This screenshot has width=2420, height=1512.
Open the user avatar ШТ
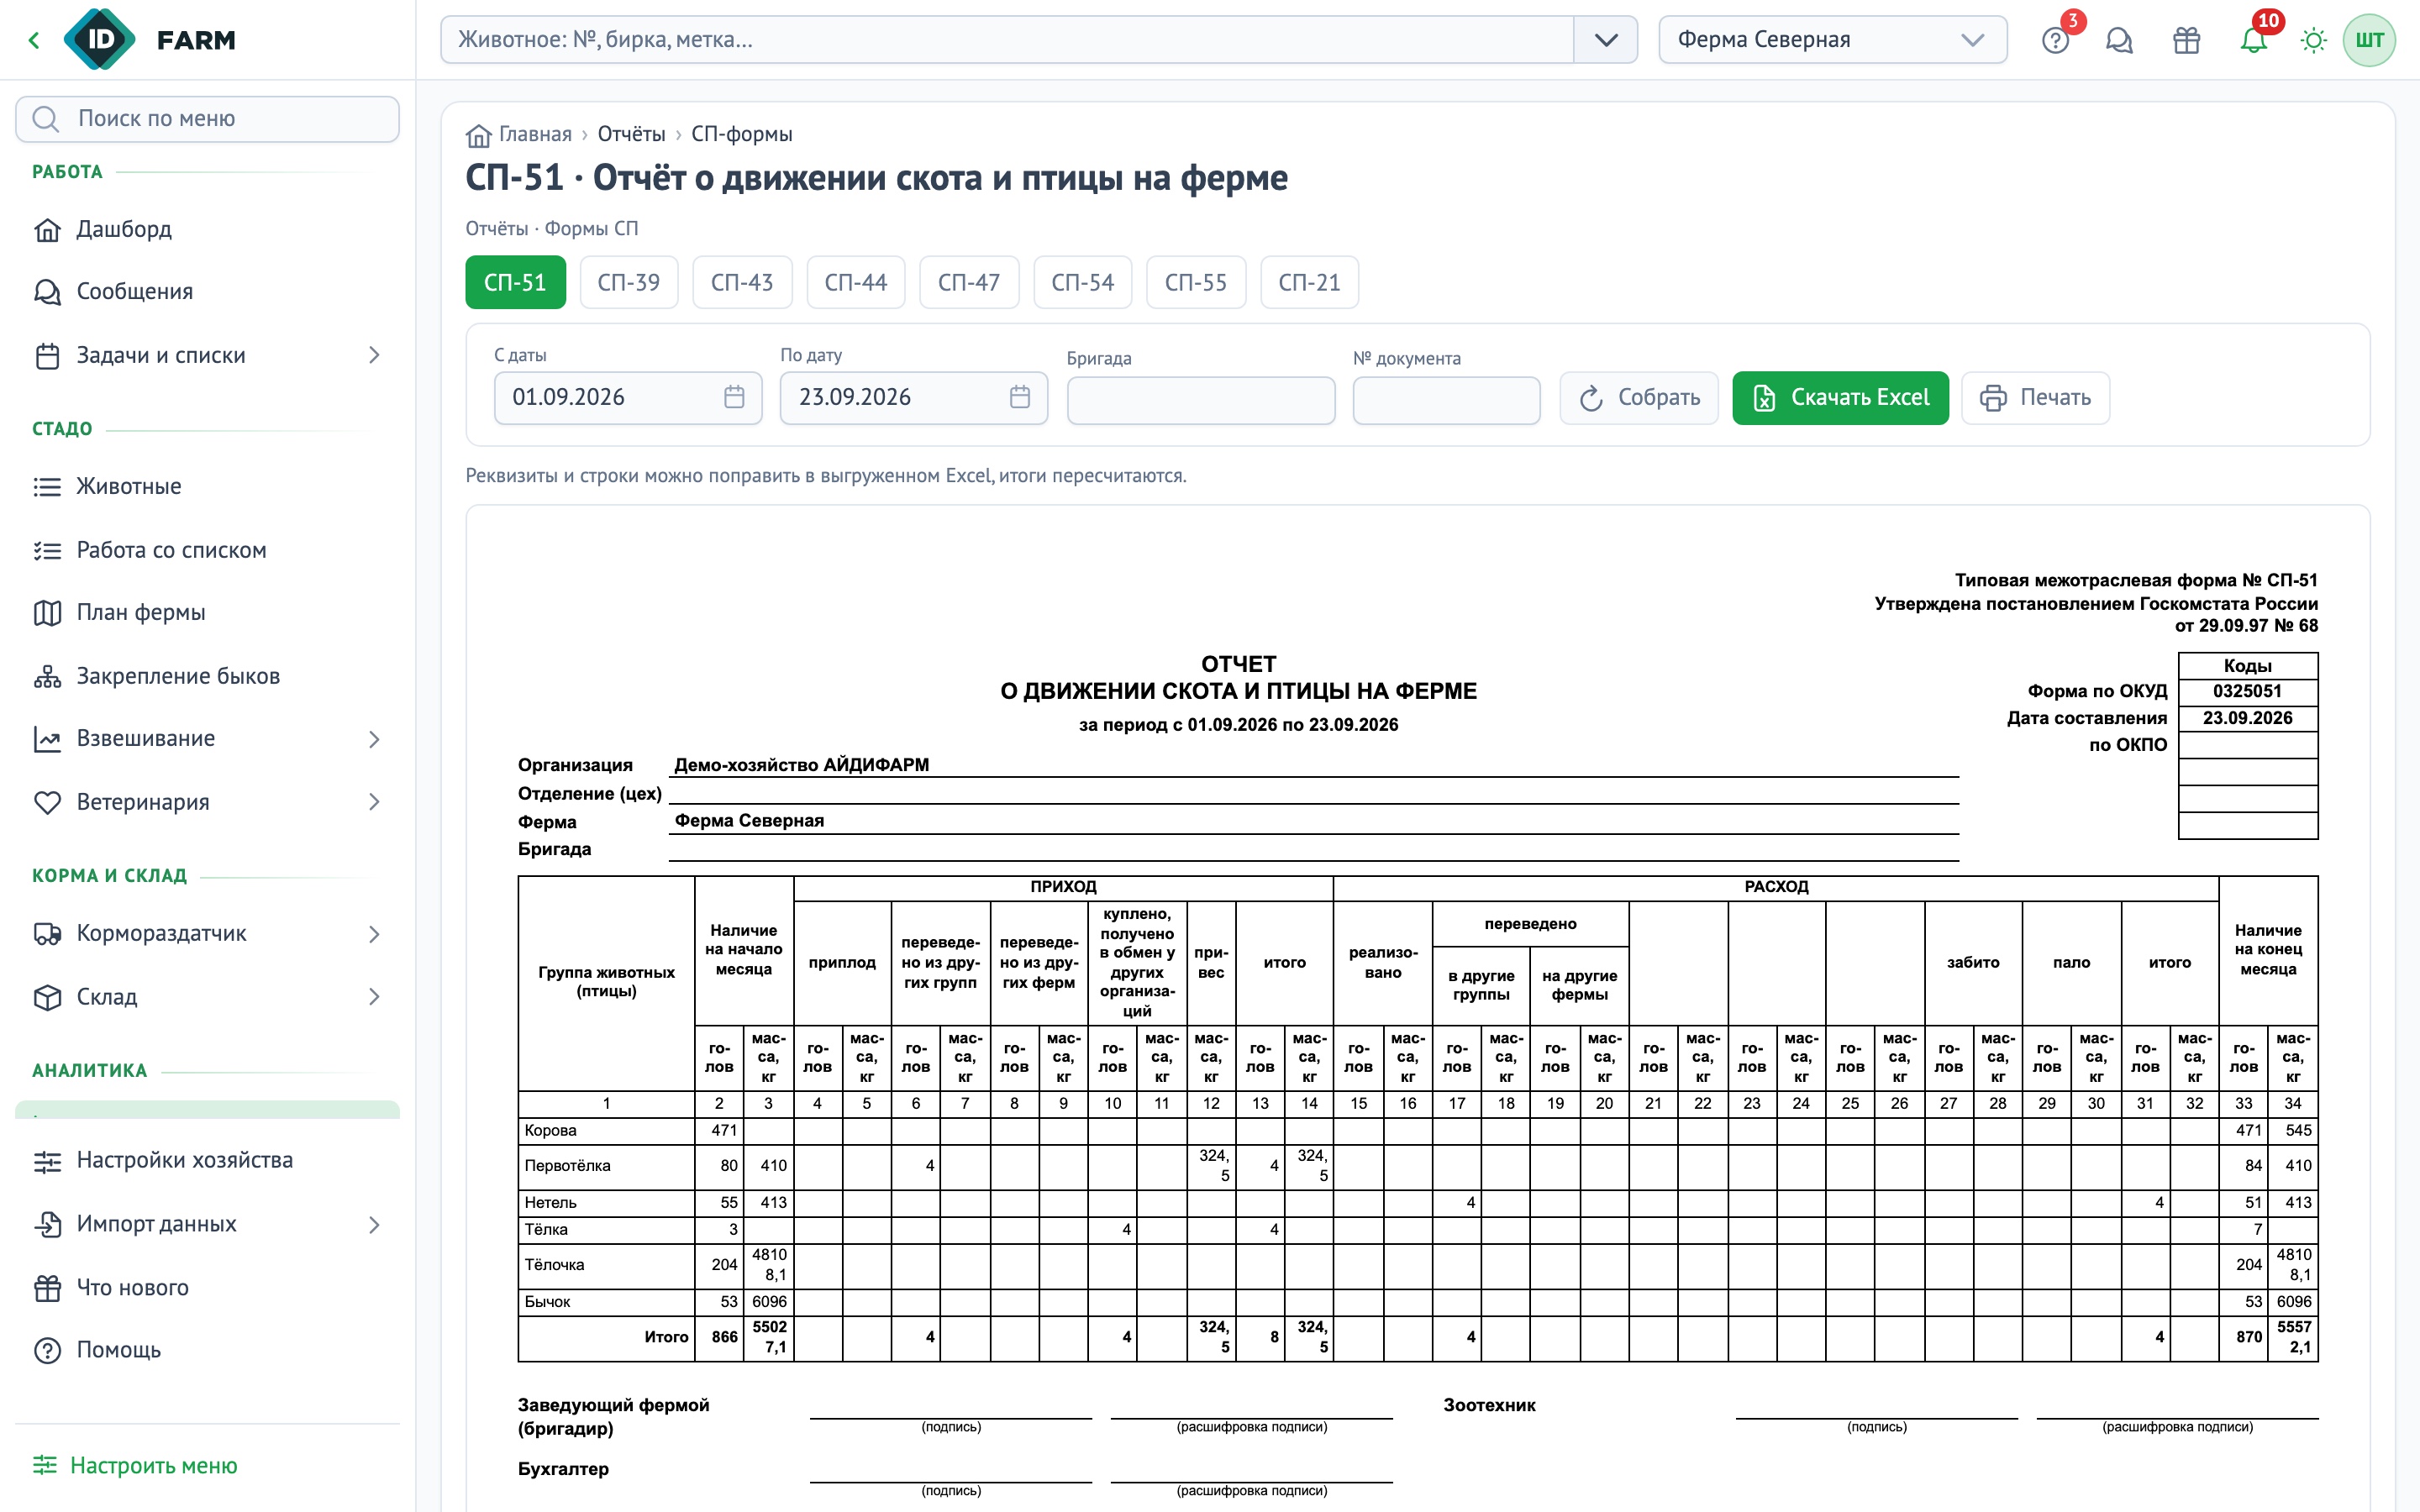[x=2369, y=40]
